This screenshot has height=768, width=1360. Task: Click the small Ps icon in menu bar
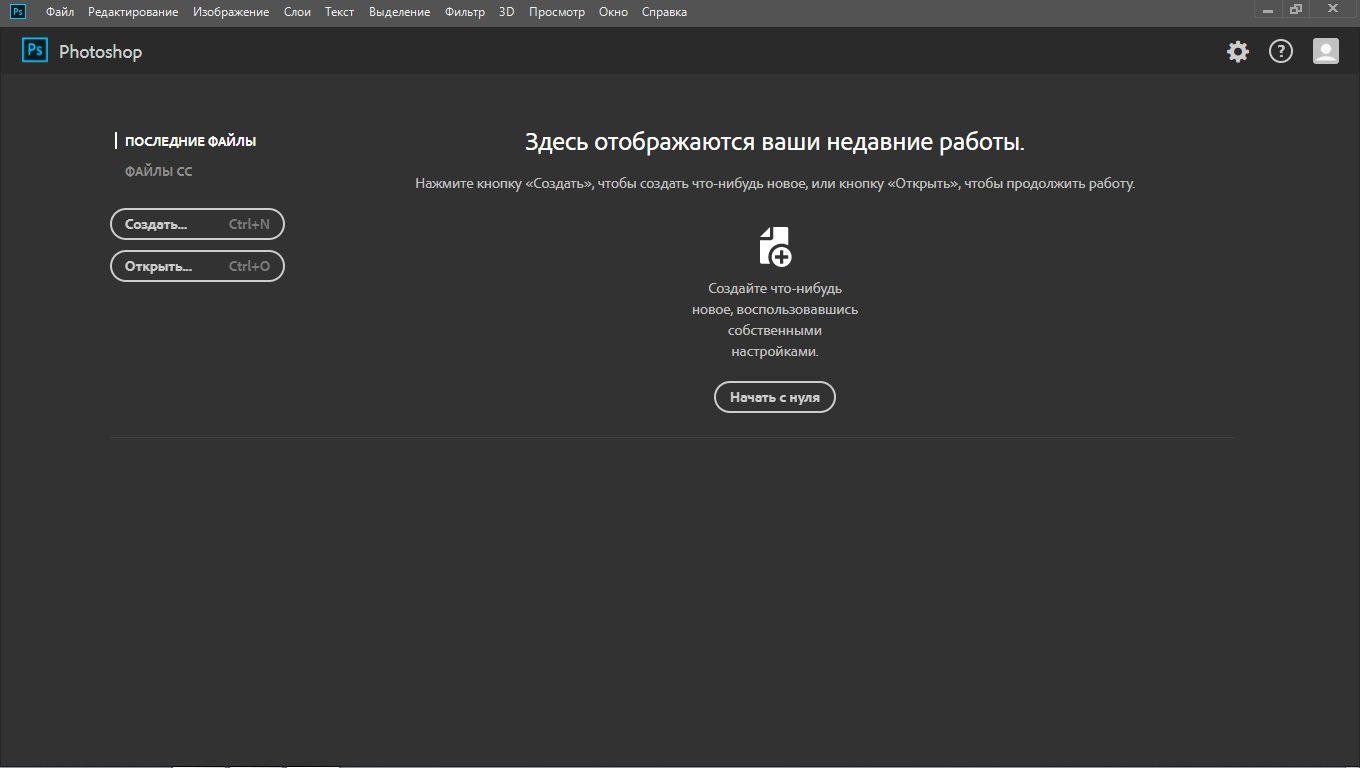click(x=18, y=12)
